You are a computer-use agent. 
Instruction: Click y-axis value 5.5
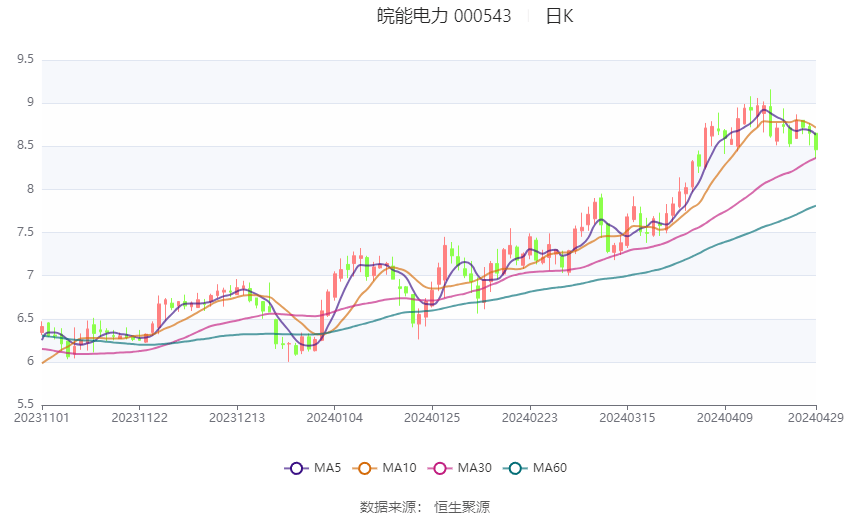coord(25,404)
